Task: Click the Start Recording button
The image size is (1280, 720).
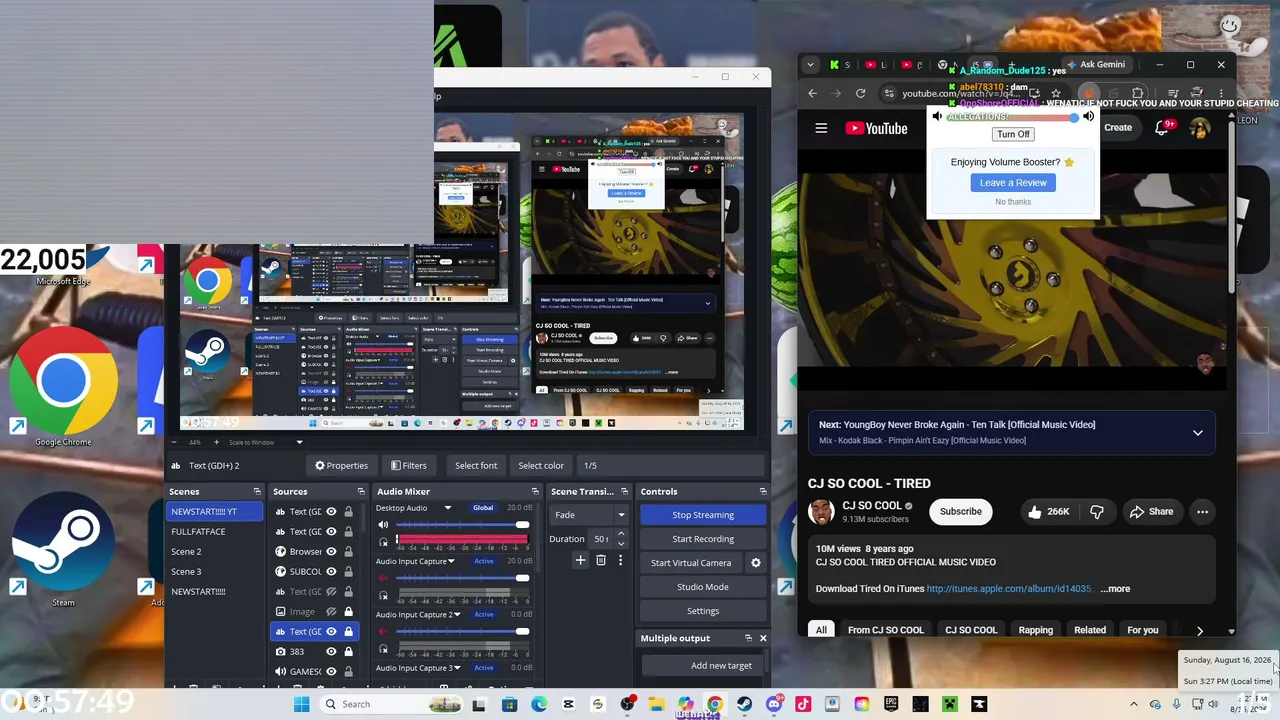Action: tap(703, 539)
